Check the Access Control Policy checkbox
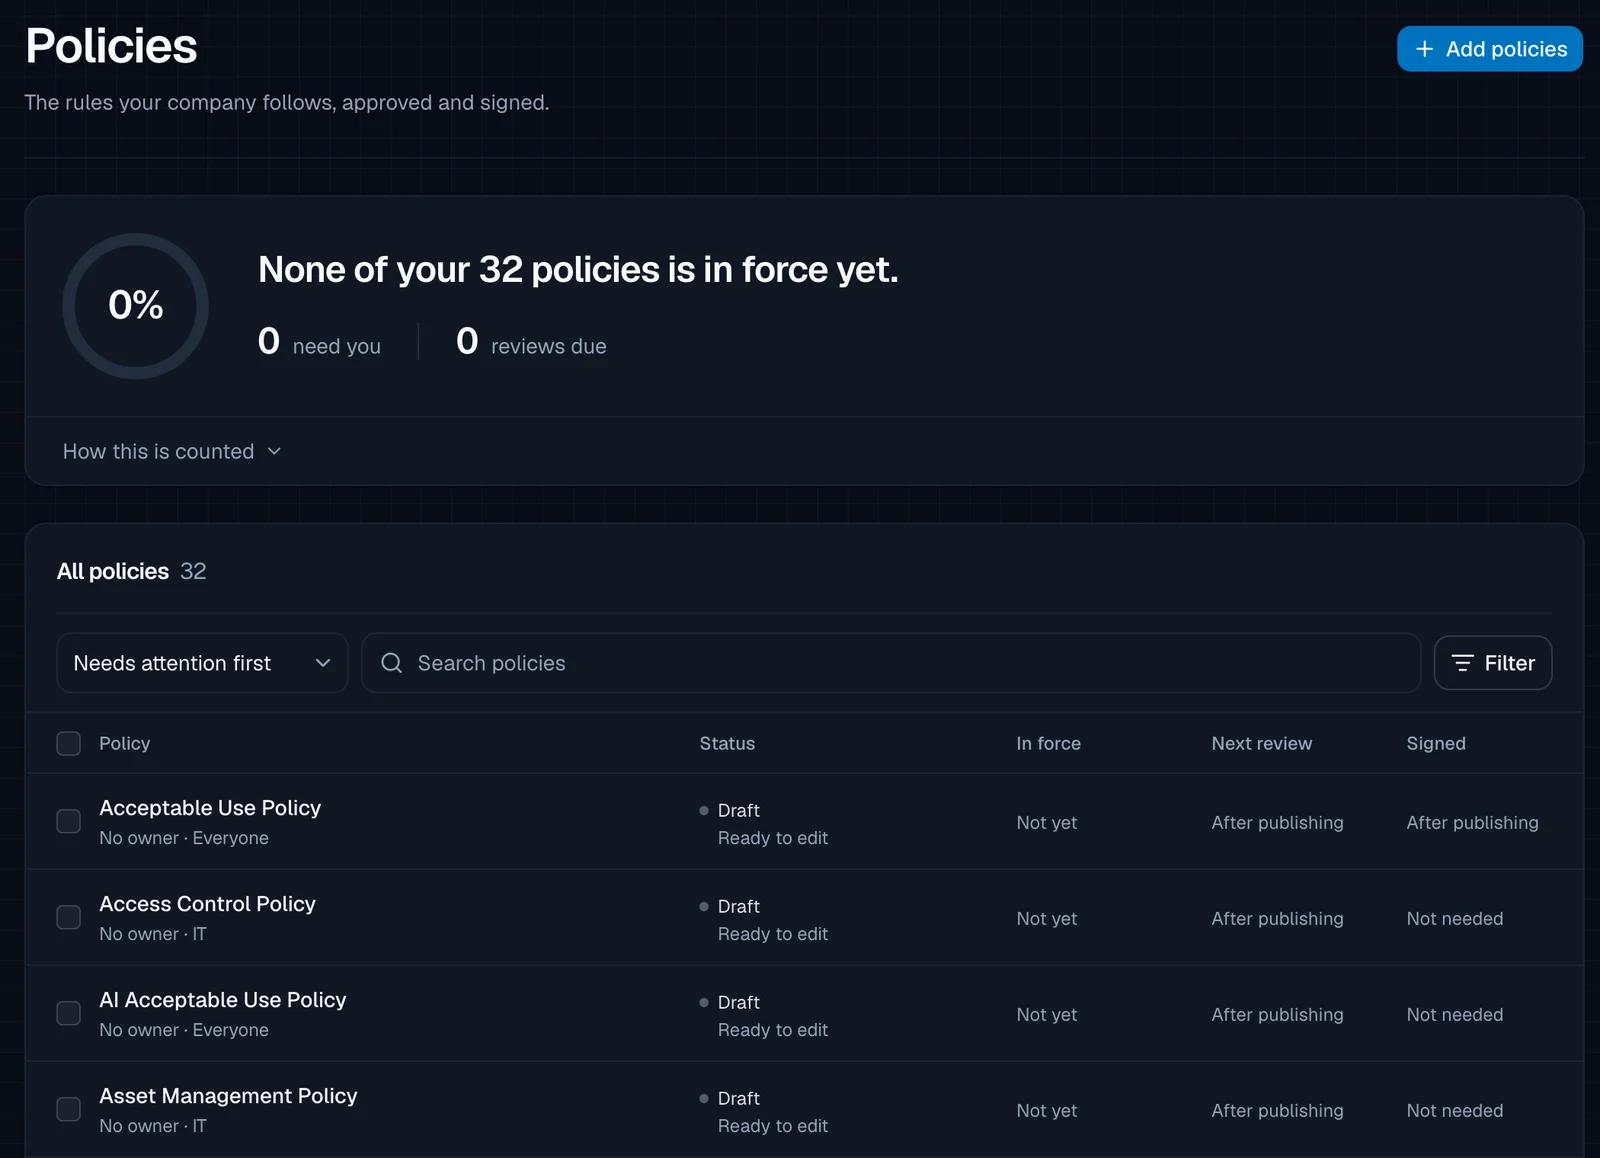The height and width of the screenshot is (1158, 1600). [x=69, y=917]
